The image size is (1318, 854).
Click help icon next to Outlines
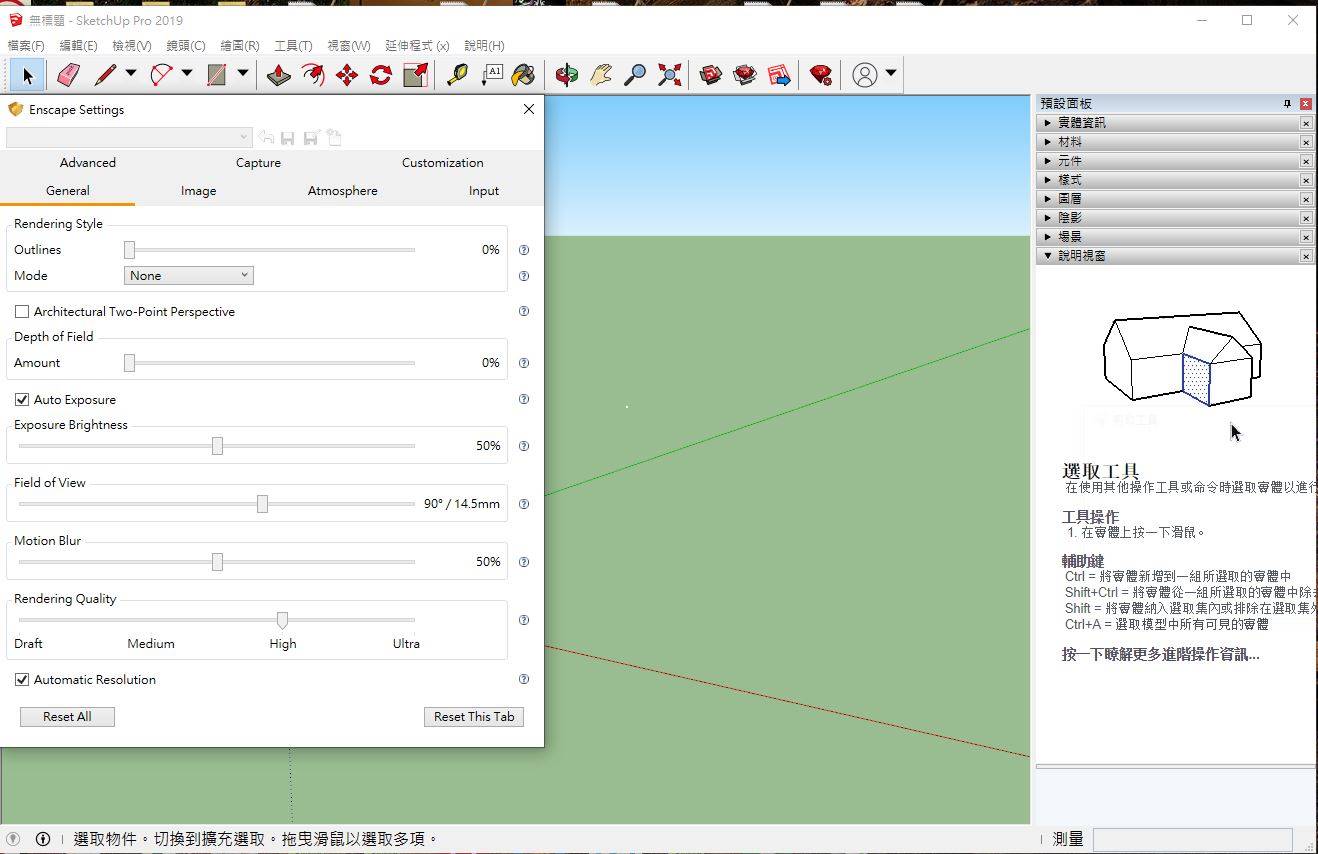tap(524, 250)
